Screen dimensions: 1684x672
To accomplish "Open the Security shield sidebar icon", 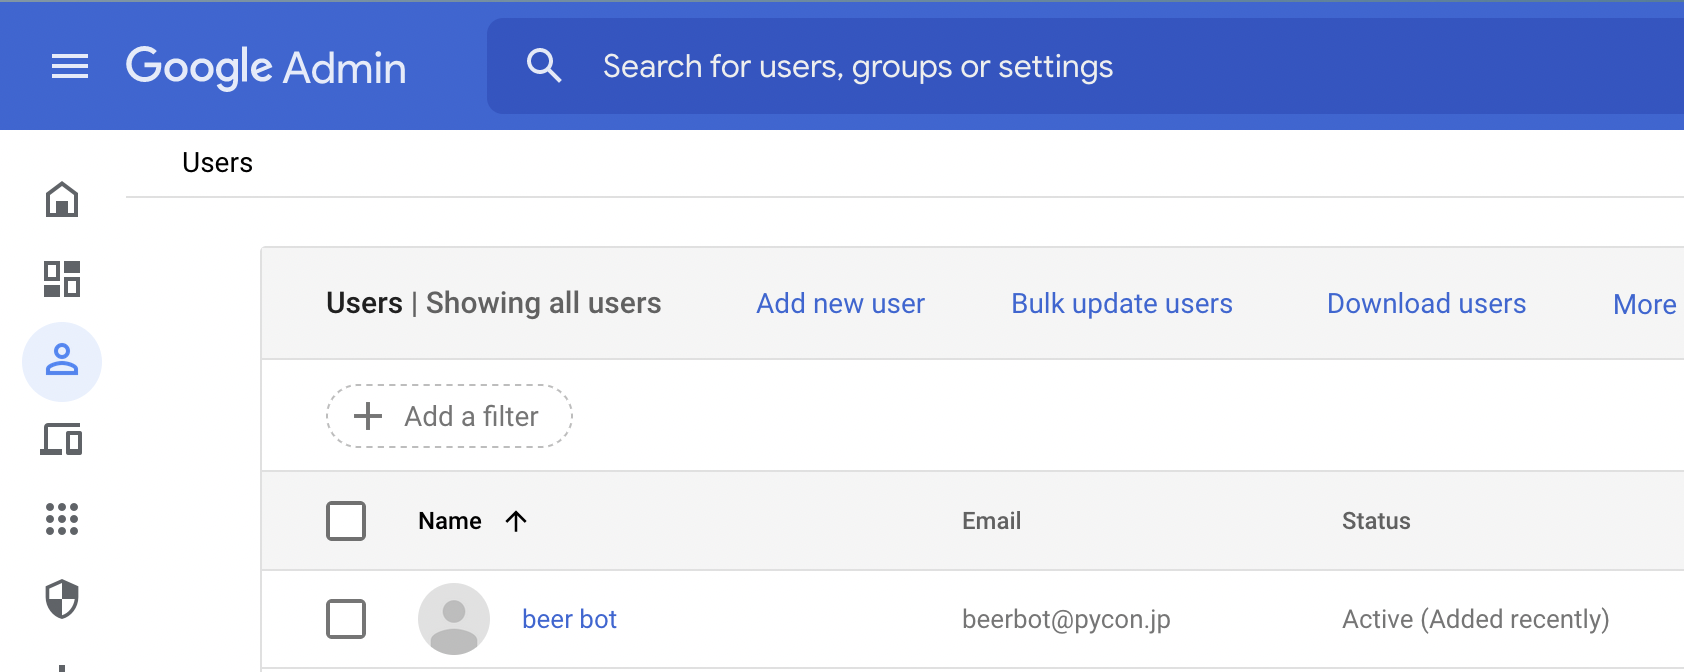I will (x=62, y=599).
